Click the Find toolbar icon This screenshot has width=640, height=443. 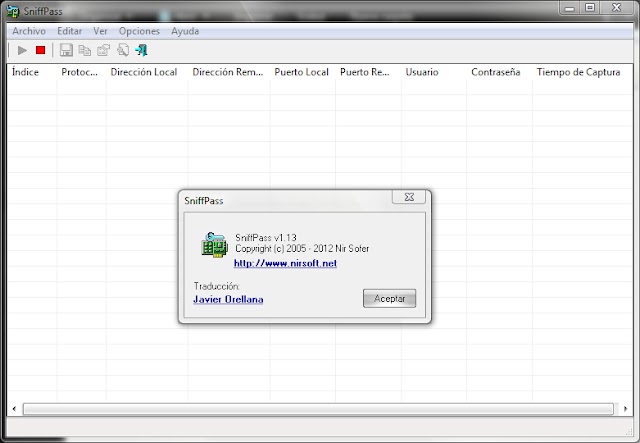[x=123, y=50]
